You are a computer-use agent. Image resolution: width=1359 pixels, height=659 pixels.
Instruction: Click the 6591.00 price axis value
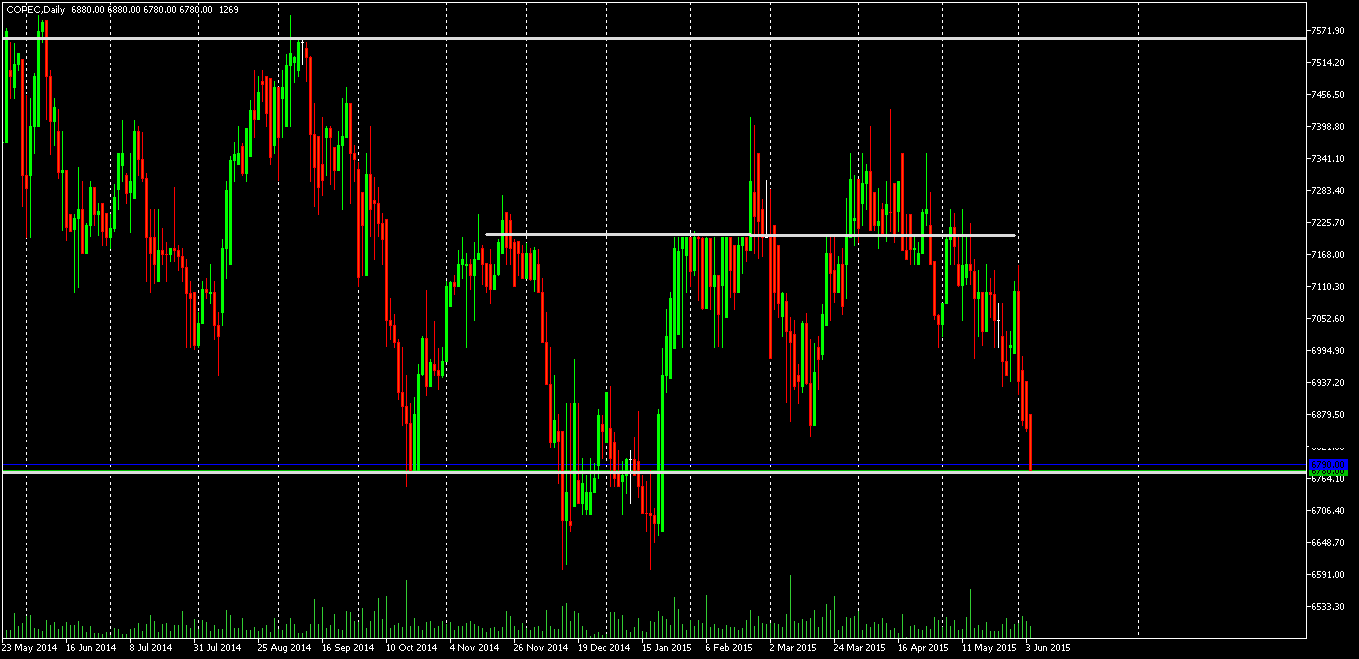[x=1330, y=575]
